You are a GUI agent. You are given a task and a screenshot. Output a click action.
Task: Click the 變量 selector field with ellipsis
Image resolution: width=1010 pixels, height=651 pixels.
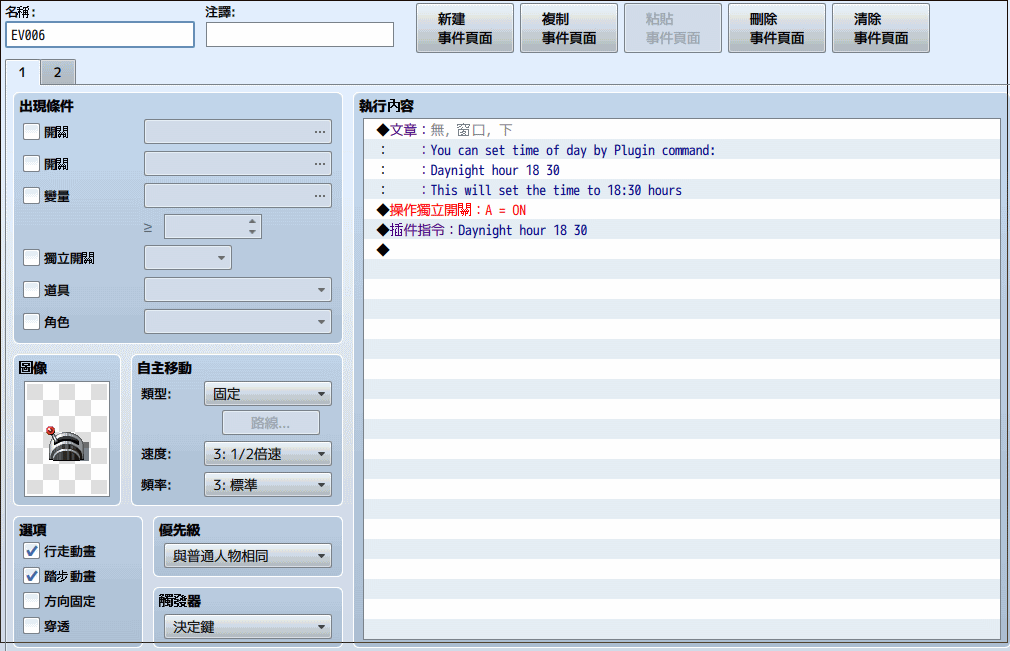[238, 195]
